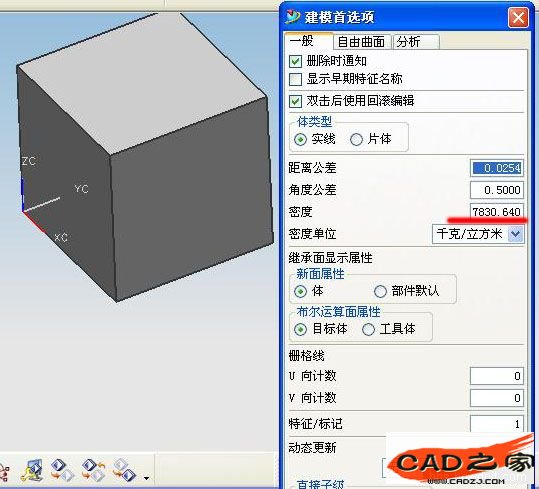Click the move-to-layer icon with down arrow

(x=63, y=470)
